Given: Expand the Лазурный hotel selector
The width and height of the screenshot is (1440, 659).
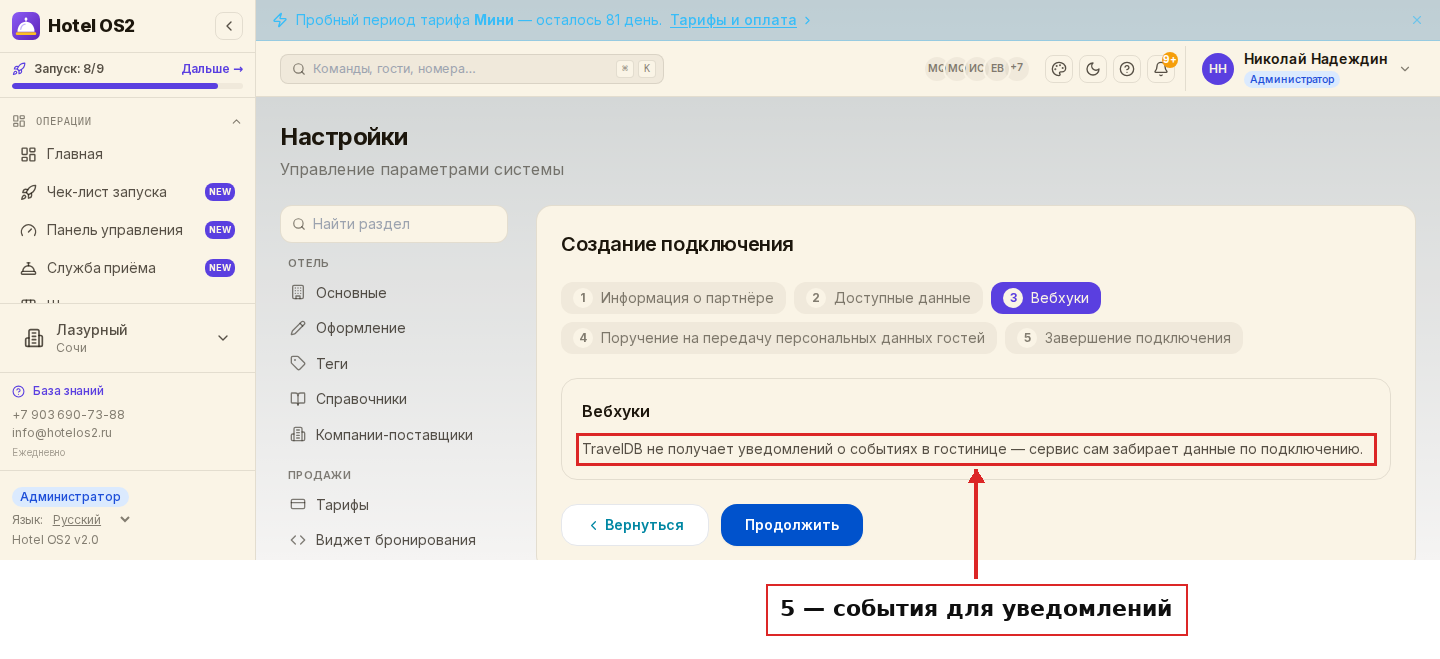Looking at the screenshot, I should [x=127, y=338].
